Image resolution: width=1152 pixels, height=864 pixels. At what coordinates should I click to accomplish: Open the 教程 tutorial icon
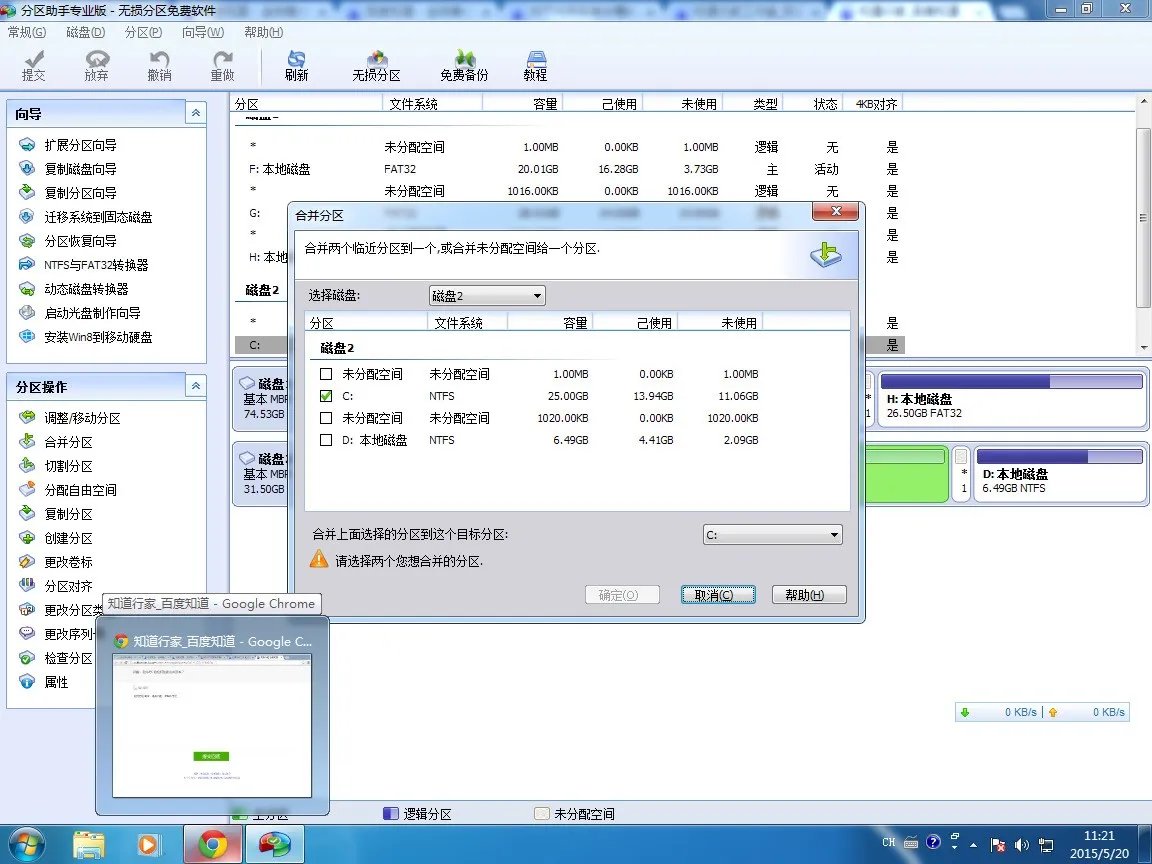point(535,66)
